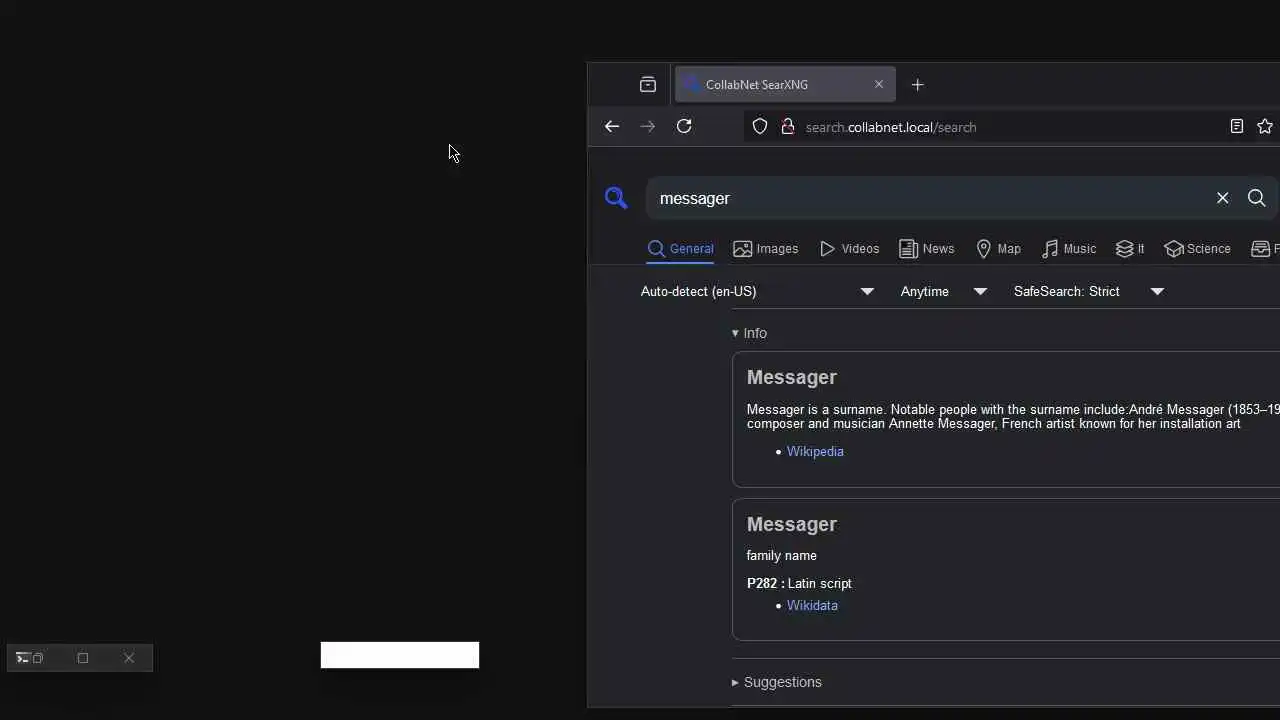Click the SearXNG blue magnifier logo
Viewport: 1280px width, 720px height.
coord(616,198)
